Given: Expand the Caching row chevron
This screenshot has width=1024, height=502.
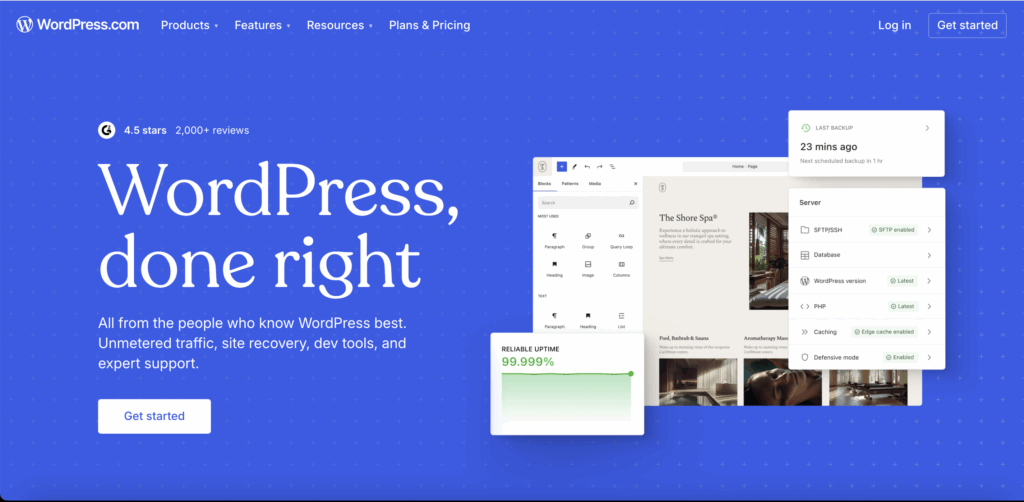Looking at the screenshot, I should click(x=929, y=332).
